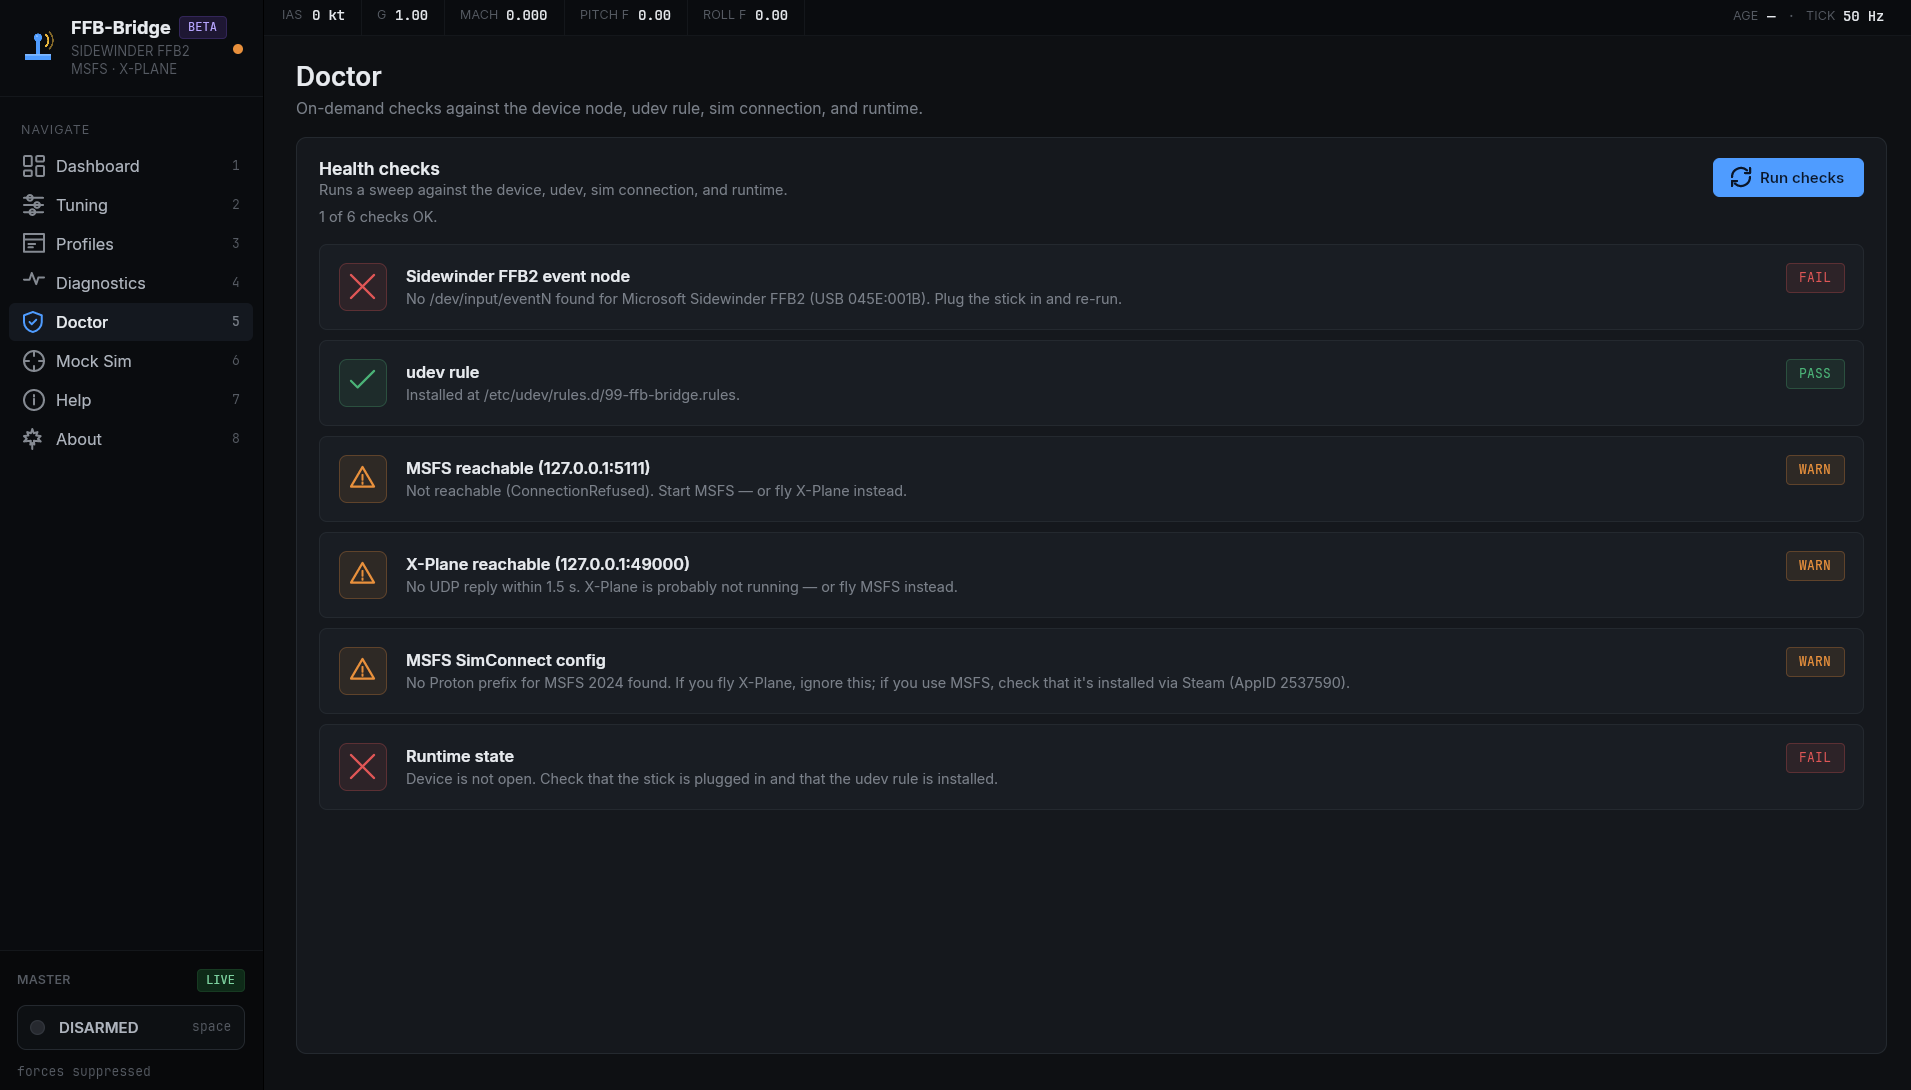Image resolution: width=1911 pixels, height=1090 pixels.
Task: Click the red X icon on Sidewinder FFB2 event node
Action: [x=363, y=287]
